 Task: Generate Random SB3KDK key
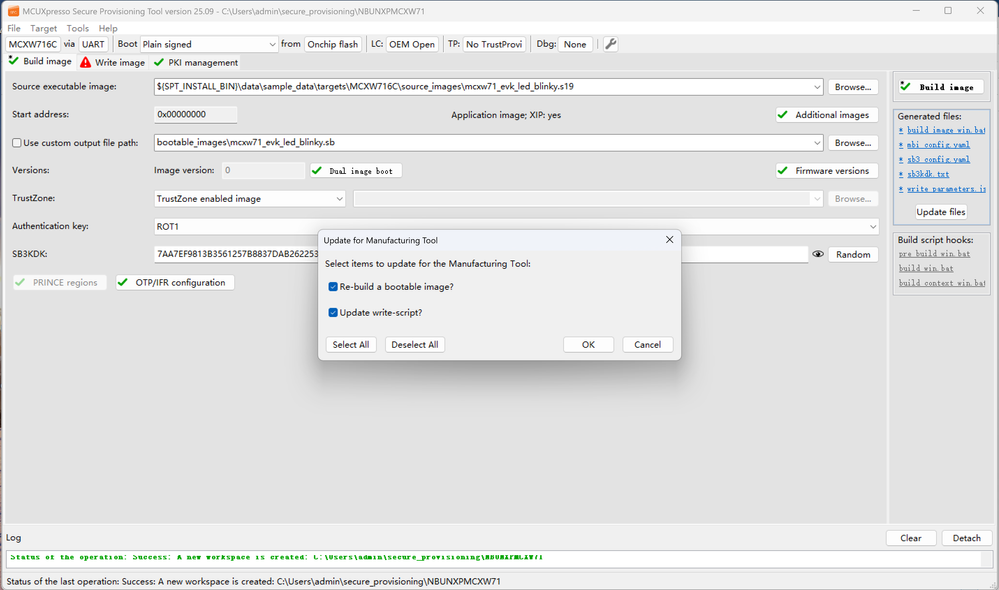(x=853, y=254)
